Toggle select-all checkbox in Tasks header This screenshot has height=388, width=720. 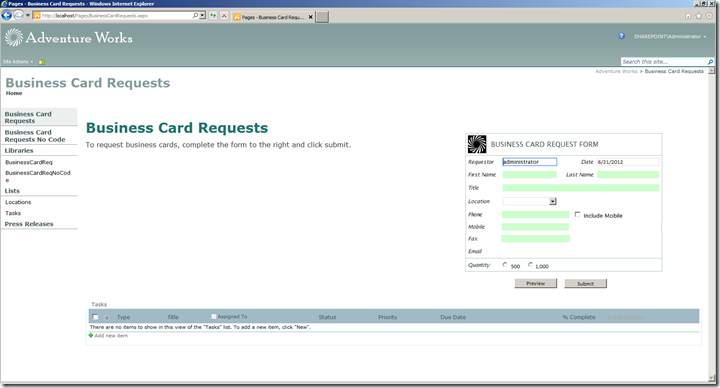[x=95, y=317]
